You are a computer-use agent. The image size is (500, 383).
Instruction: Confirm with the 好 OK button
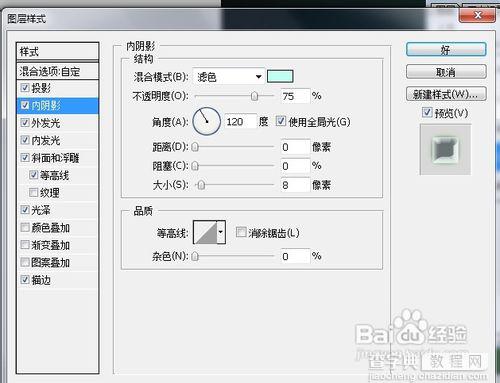coord(446,50)
